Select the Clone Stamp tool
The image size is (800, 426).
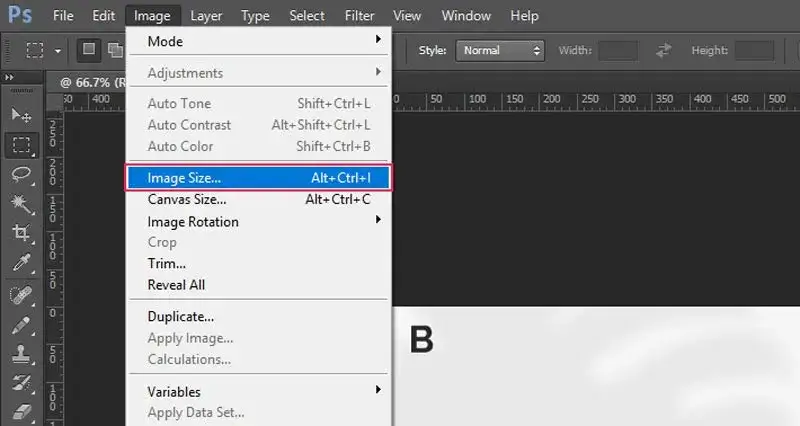tap(20, 354)
